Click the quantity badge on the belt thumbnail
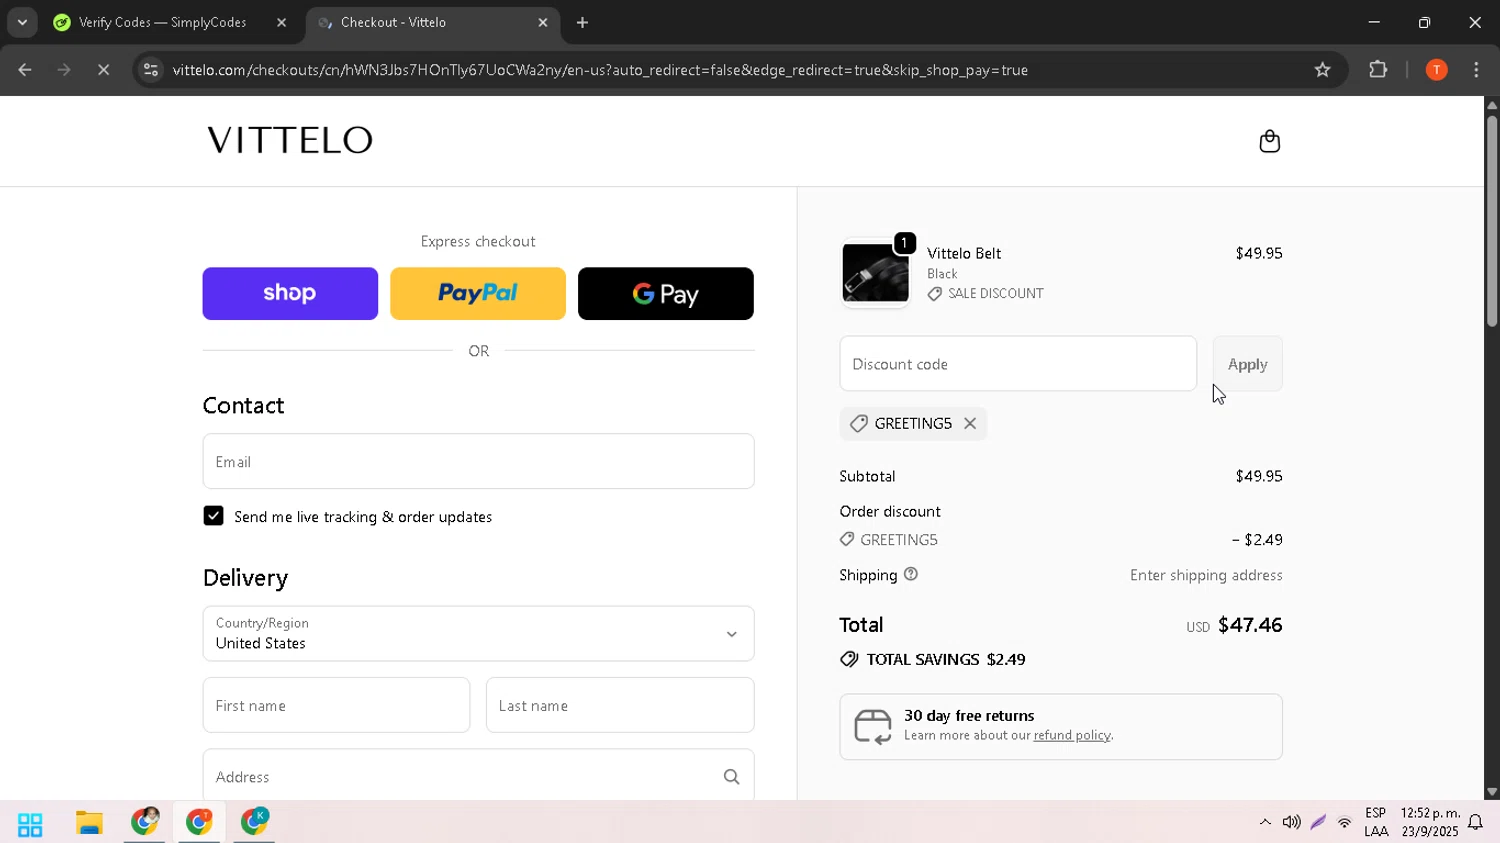The width and height of the screenshot is (1500, 843). pyautogui.click(x=904, y=243)
